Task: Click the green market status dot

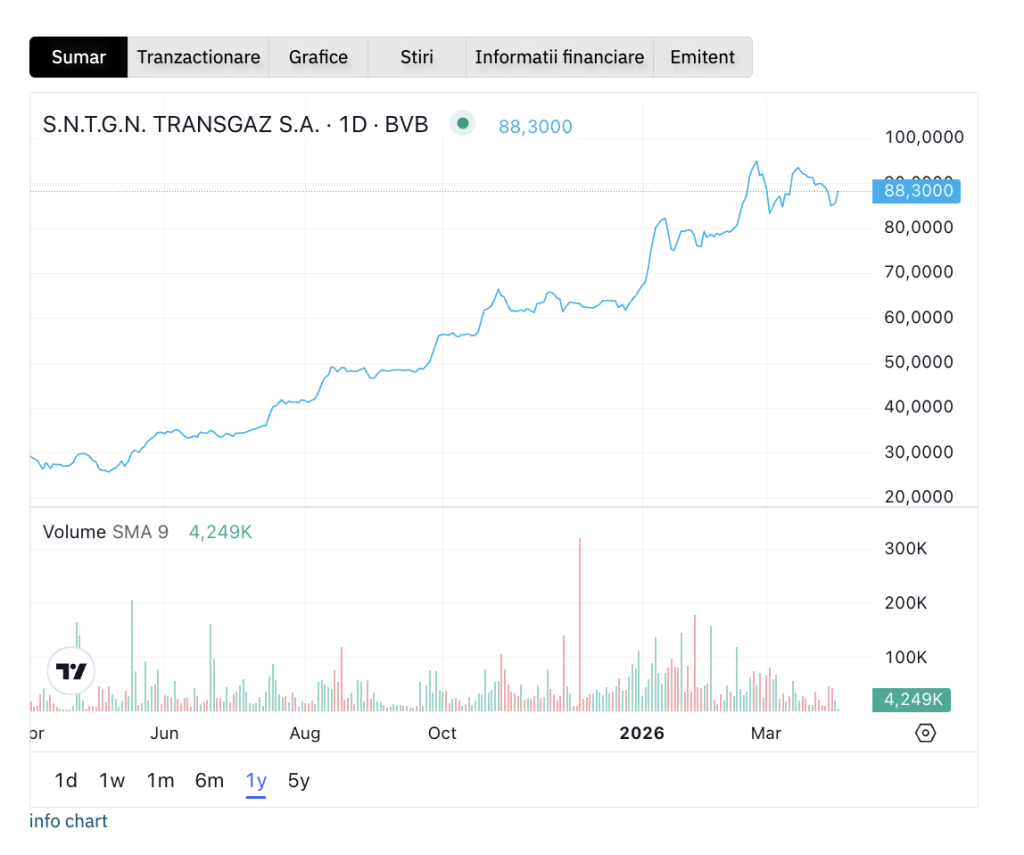Action: [x=462, y=124]
